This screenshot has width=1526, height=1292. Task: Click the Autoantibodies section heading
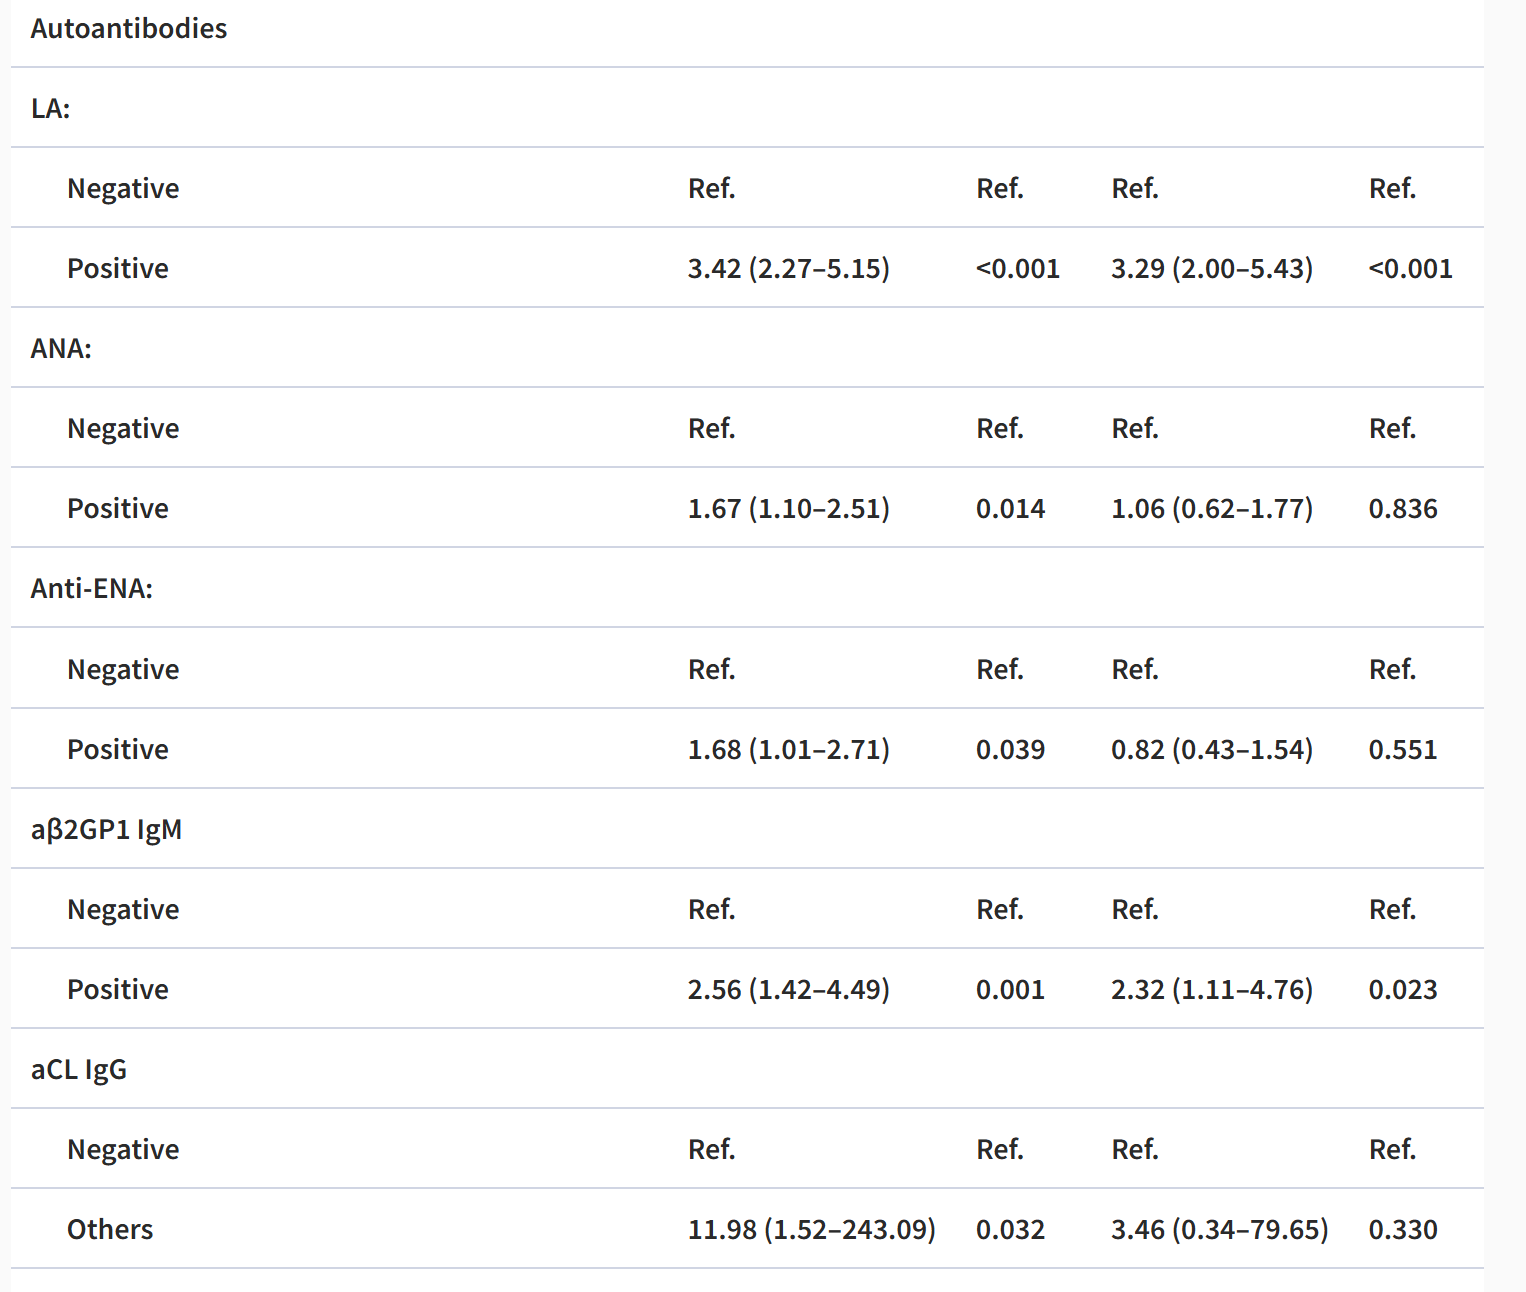coord(129,28)
